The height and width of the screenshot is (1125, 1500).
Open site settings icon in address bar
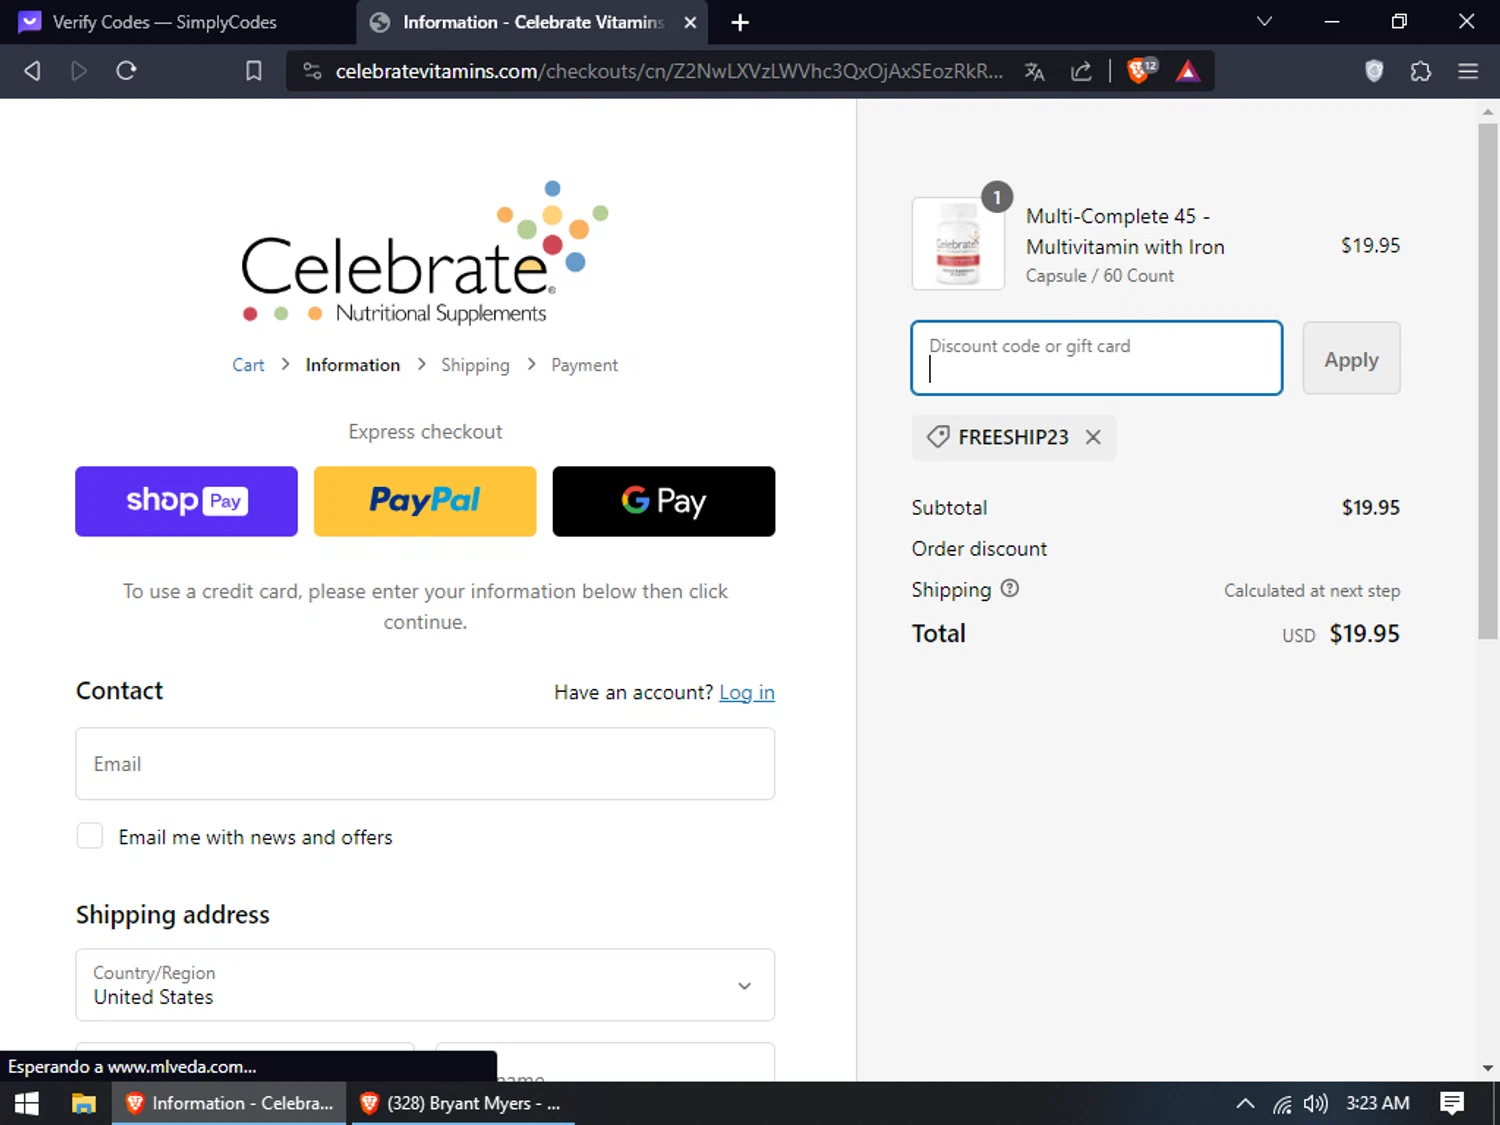click(312, 71)
